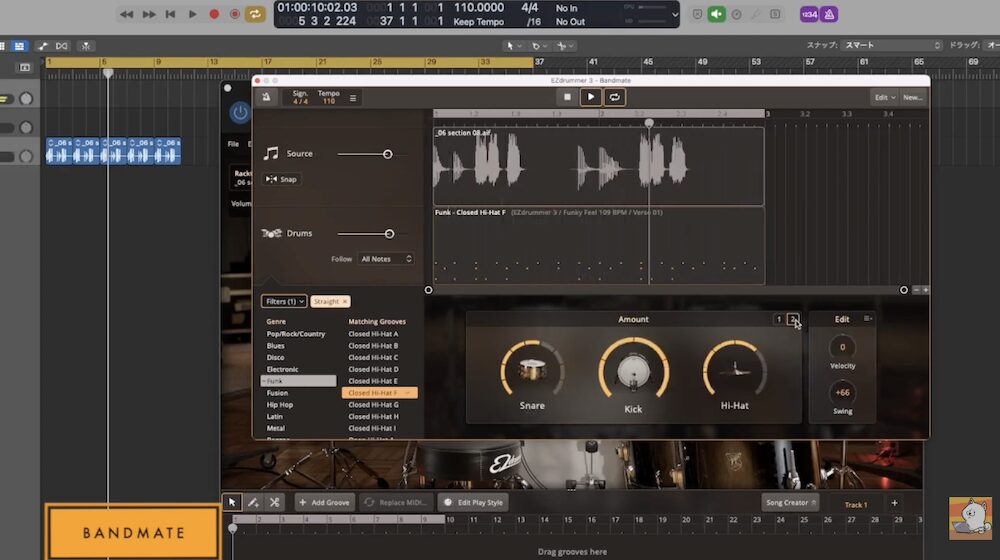Open the Bandmate Edit dropdown

tap(885, 98)
